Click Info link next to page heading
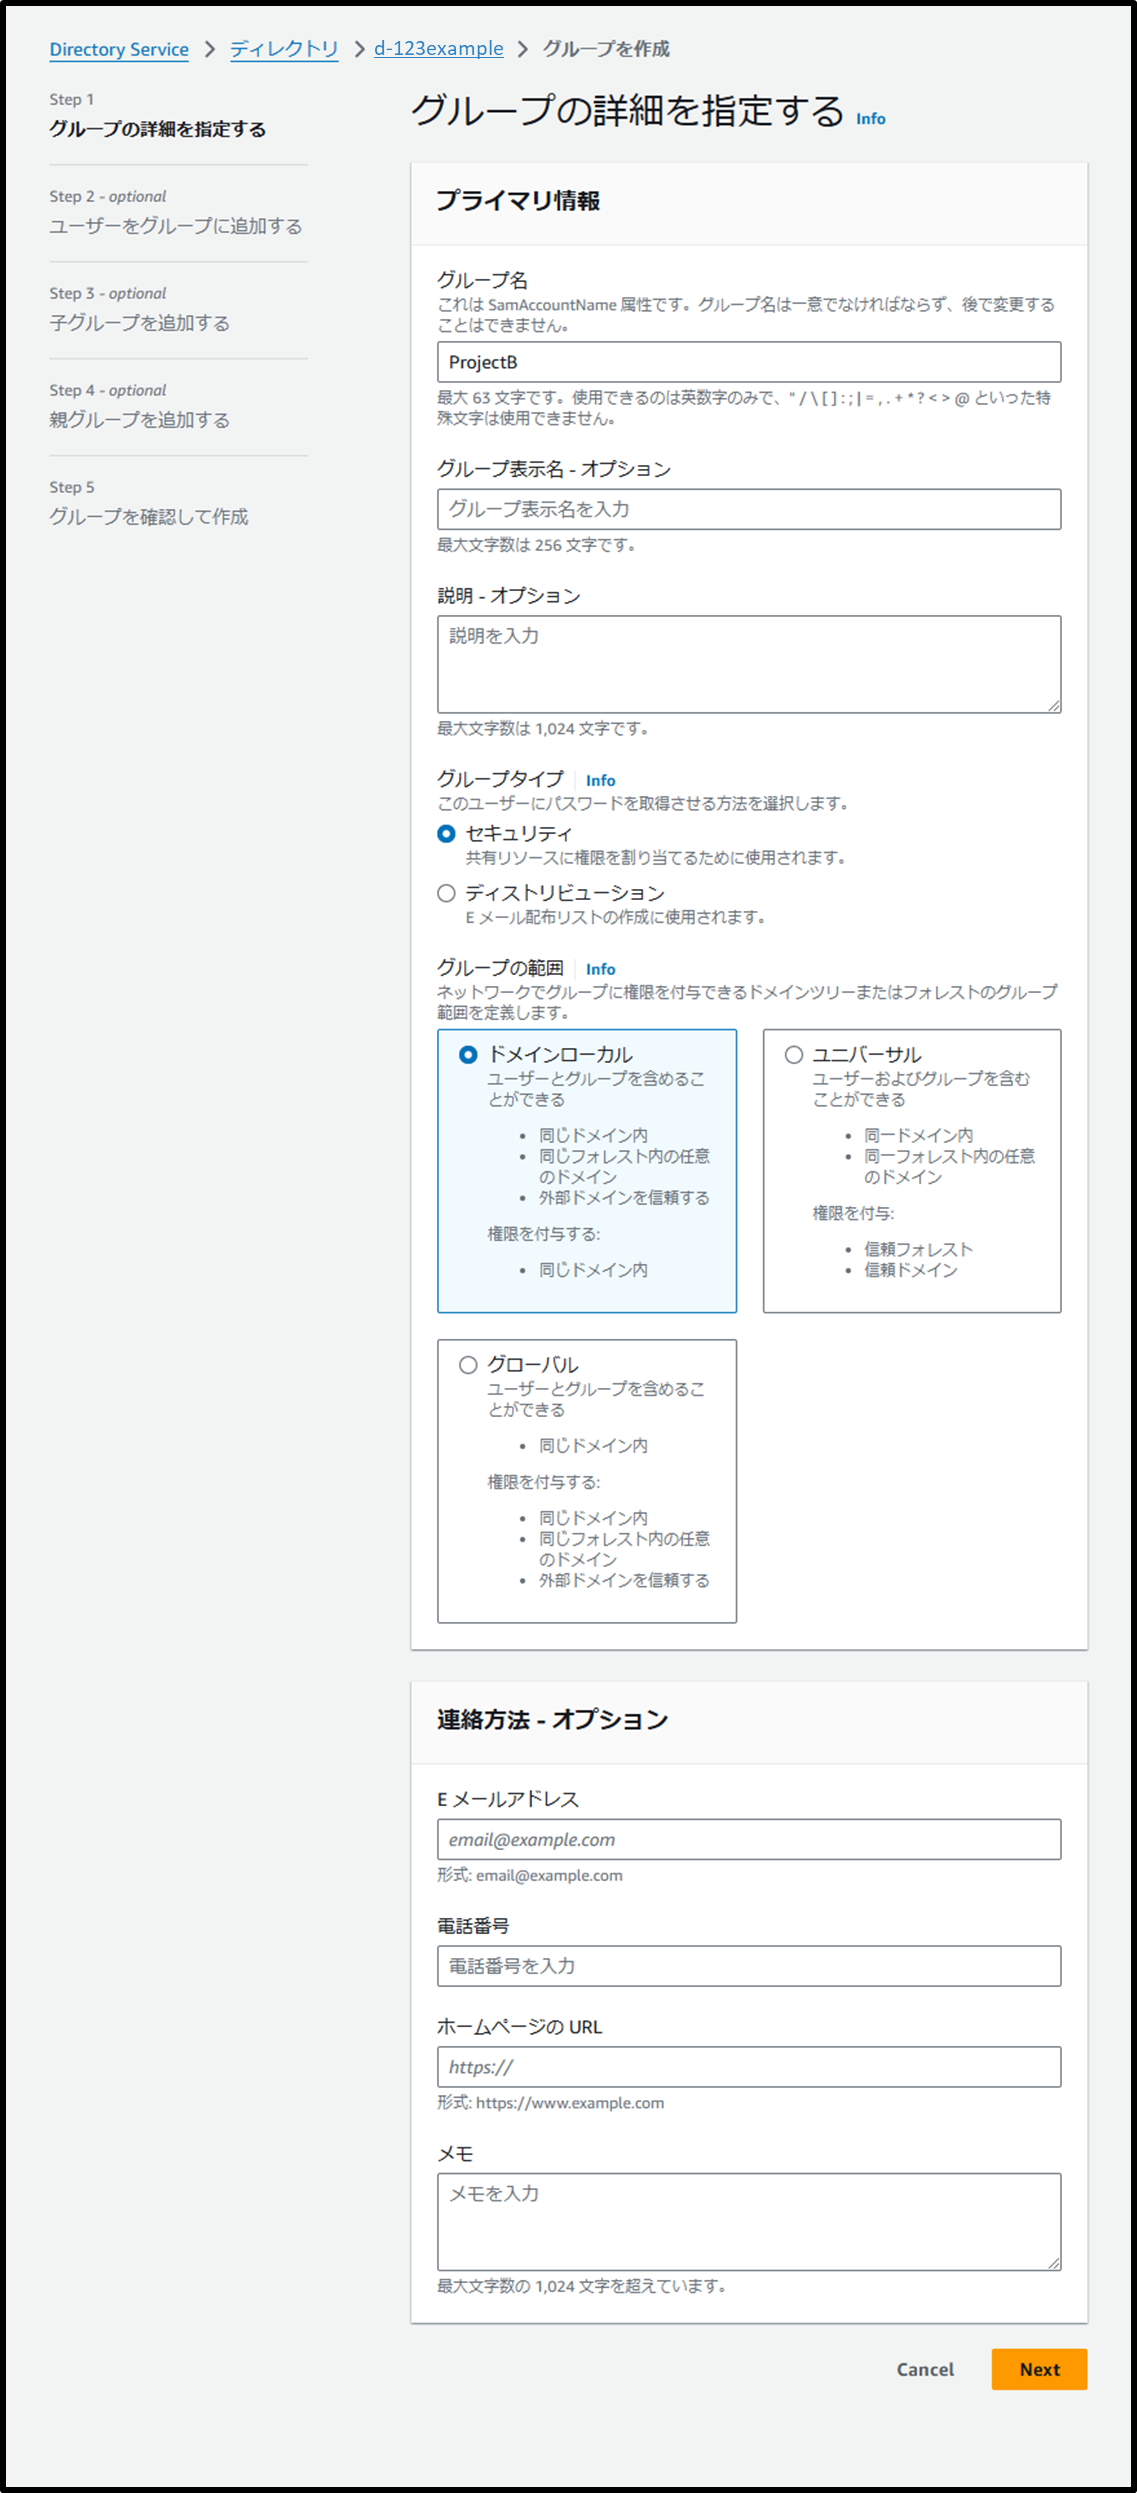This screenshot has height=2493, width=1137. pos(870,118)
